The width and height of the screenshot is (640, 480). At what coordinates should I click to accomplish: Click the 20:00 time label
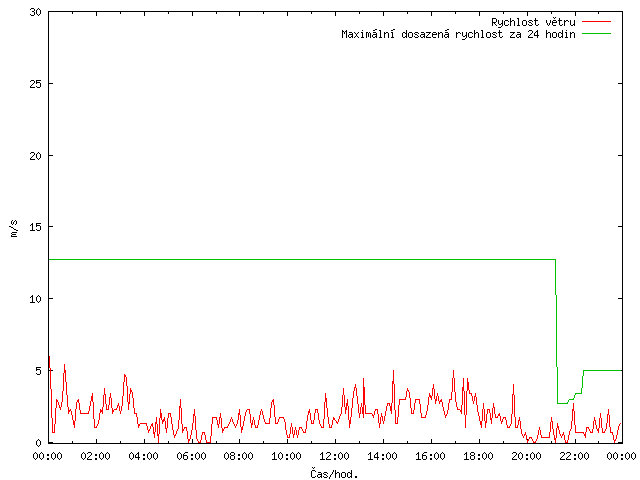point(526,456)
